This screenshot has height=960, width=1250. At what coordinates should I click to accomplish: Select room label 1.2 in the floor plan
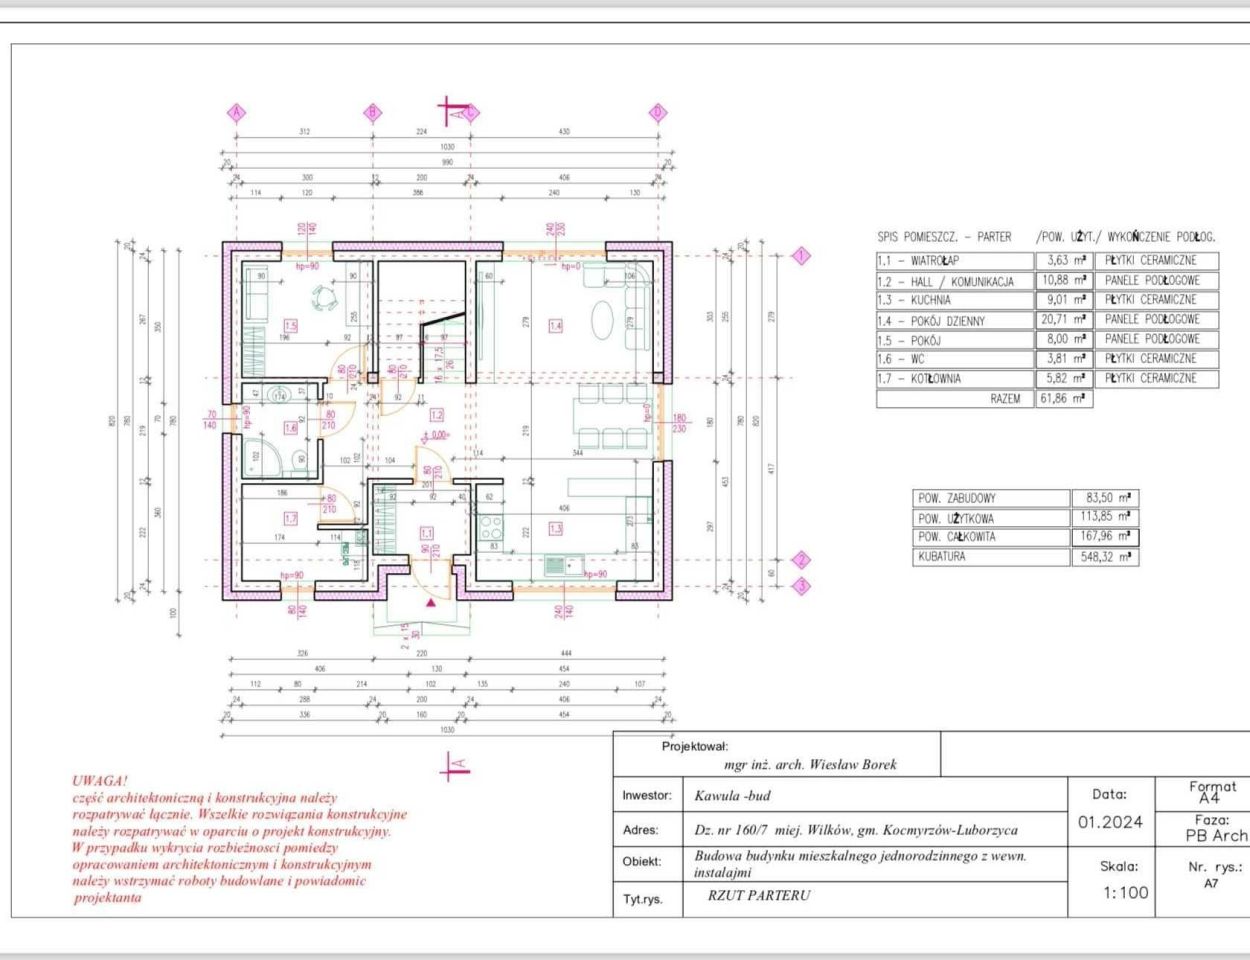point(436,414)
